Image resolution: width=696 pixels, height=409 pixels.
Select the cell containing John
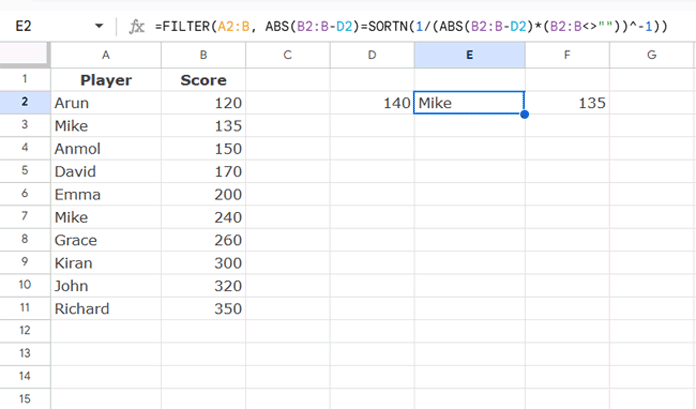106,286
